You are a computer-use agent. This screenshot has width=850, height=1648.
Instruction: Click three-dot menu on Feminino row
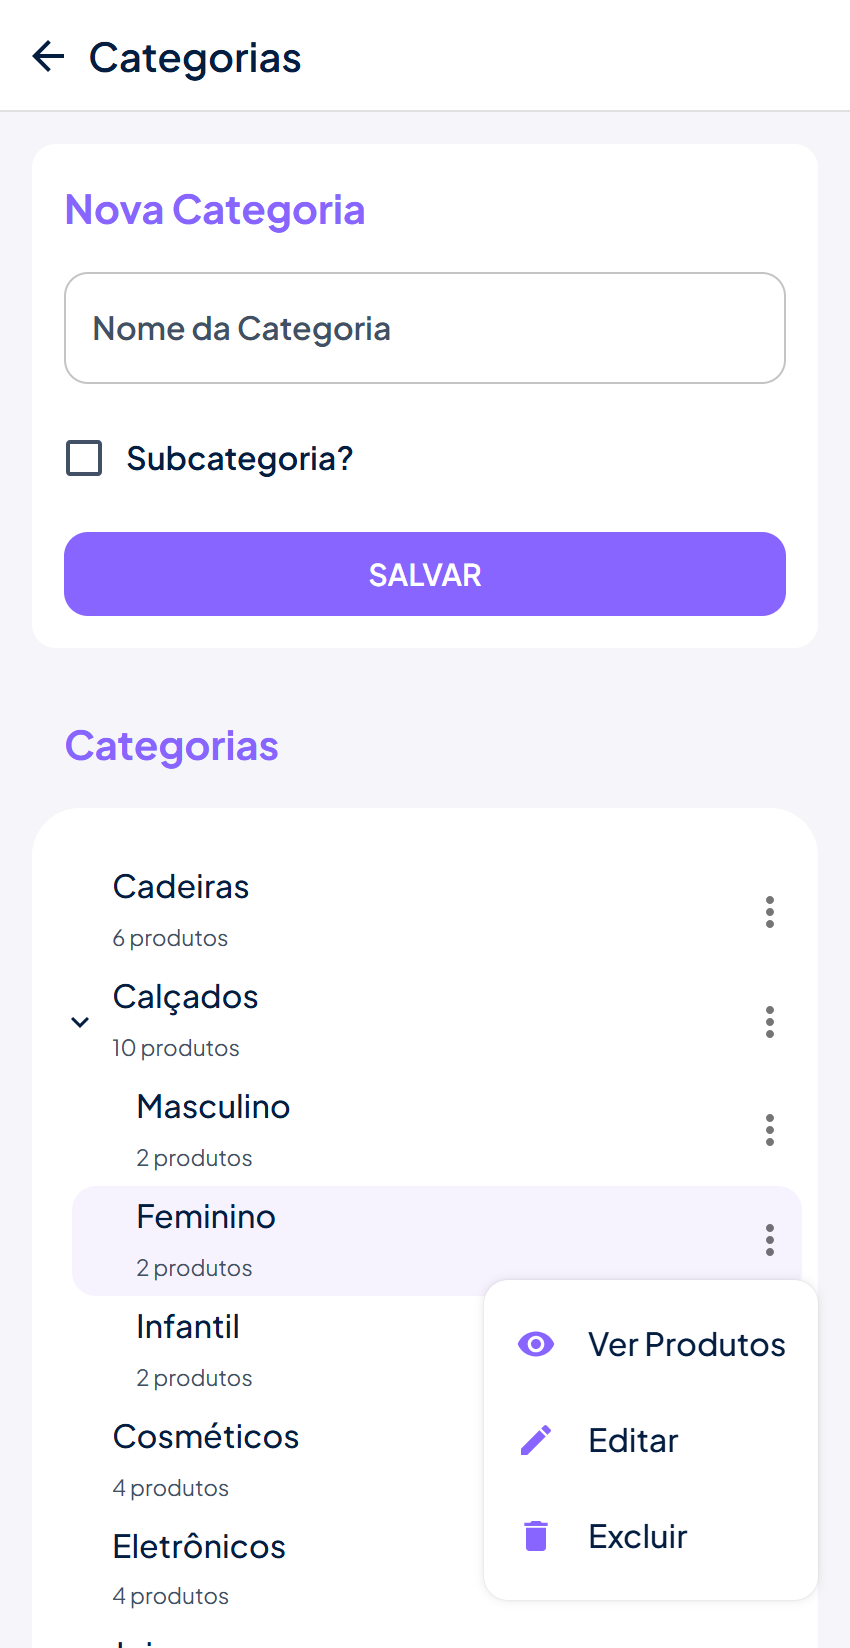pyautogui.click(x=769, y=1240)
